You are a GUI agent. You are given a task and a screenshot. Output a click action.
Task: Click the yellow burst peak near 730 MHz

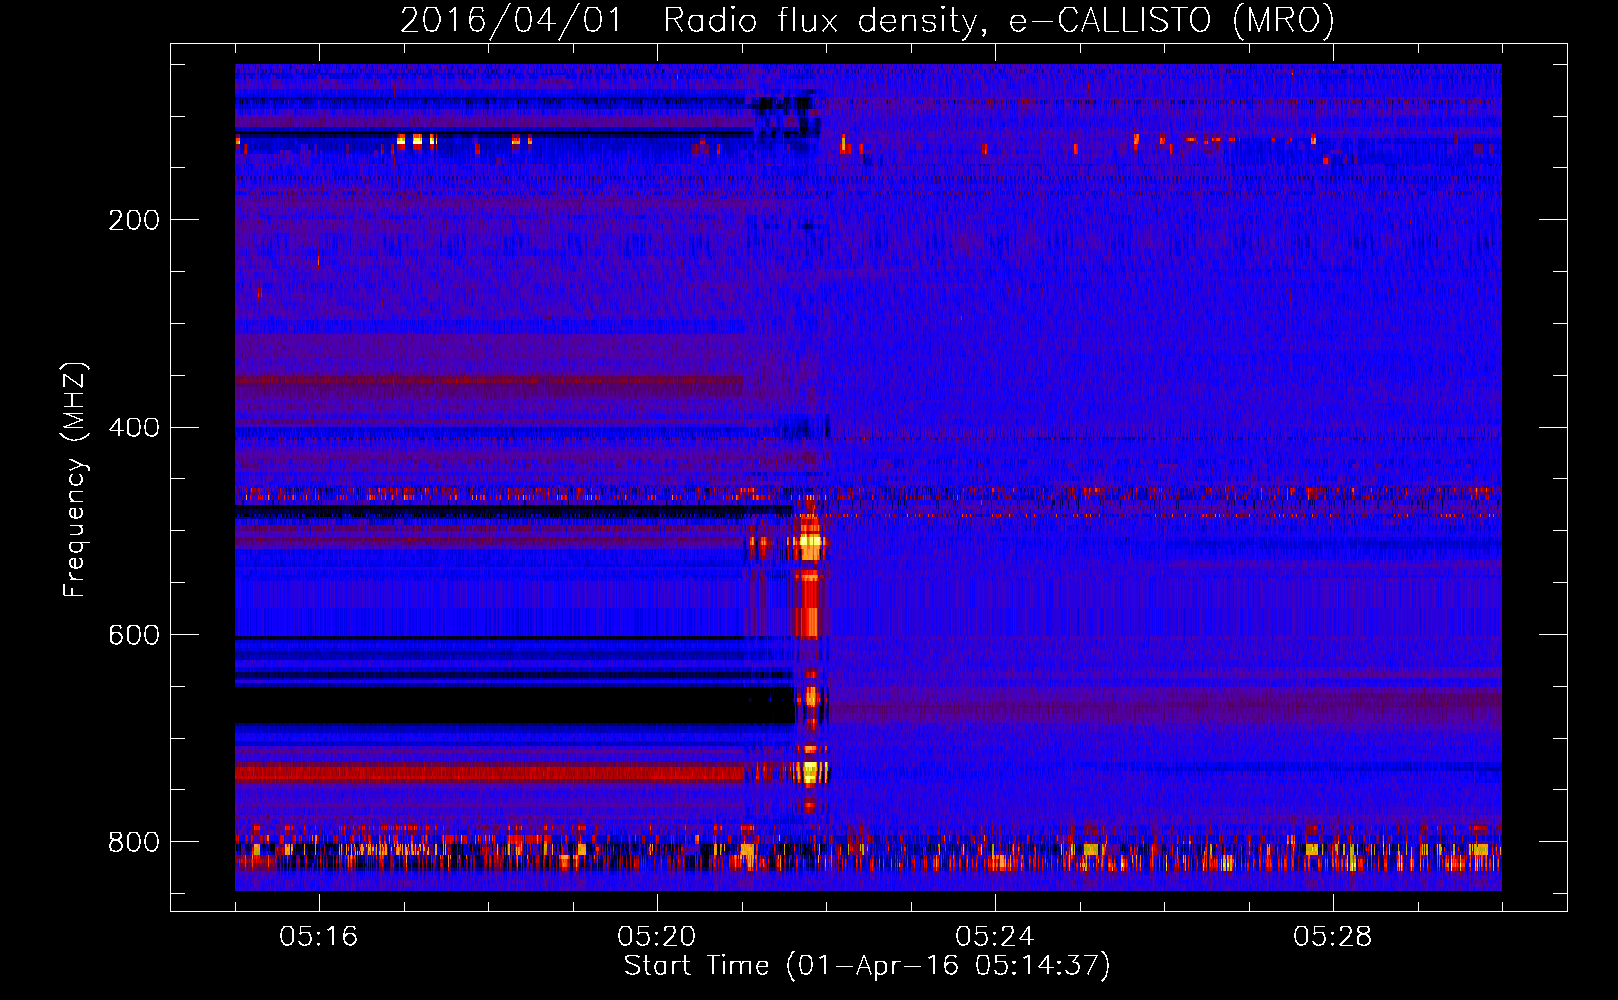810,771
